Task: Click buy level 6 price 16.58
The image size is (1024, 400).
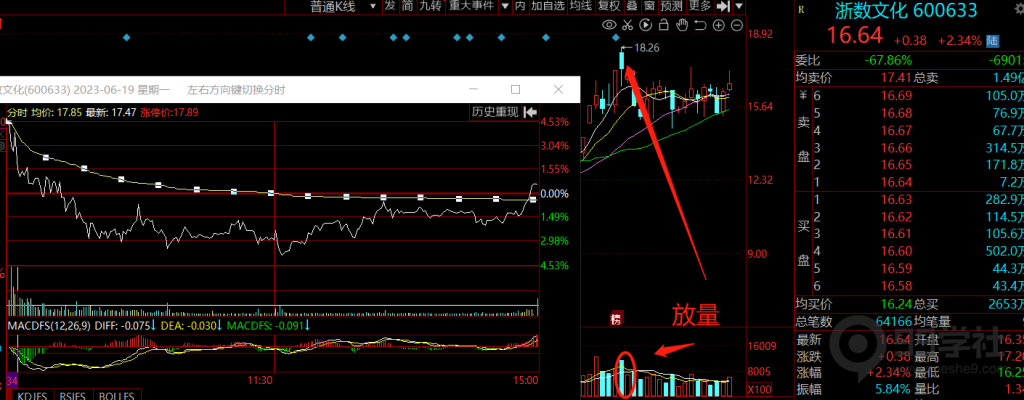Action: click(x=895, y=286)
